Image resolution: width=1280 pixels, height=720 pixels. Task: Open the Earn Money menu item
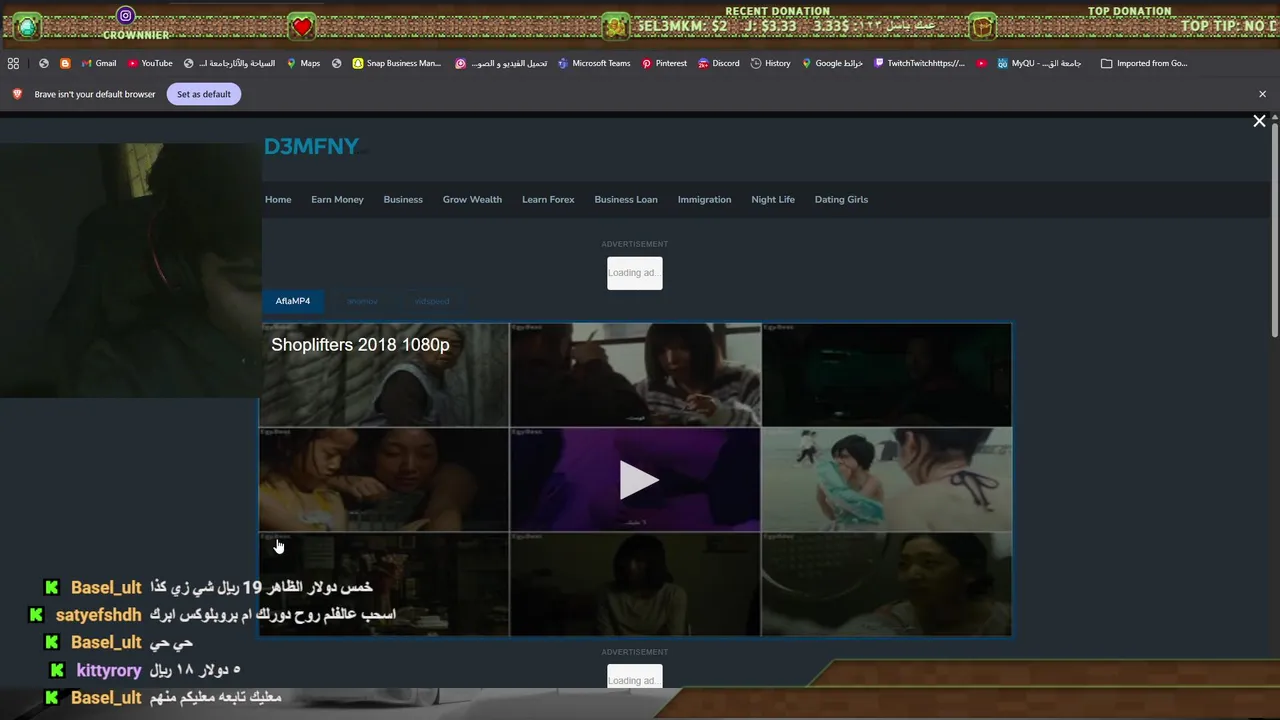point(337,199)
